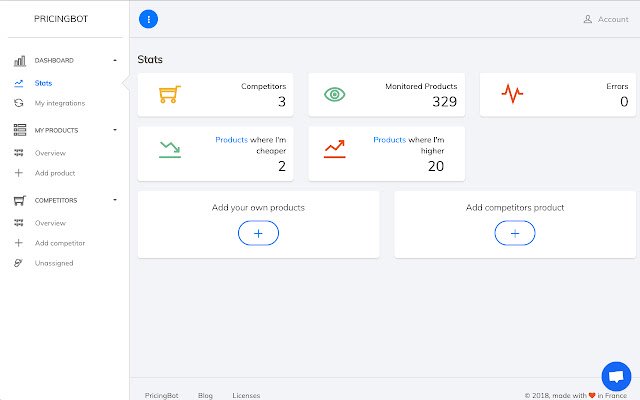Click the My Products Overview icon
The height and width of the screenshot is (400, 640).
[19, 153]
